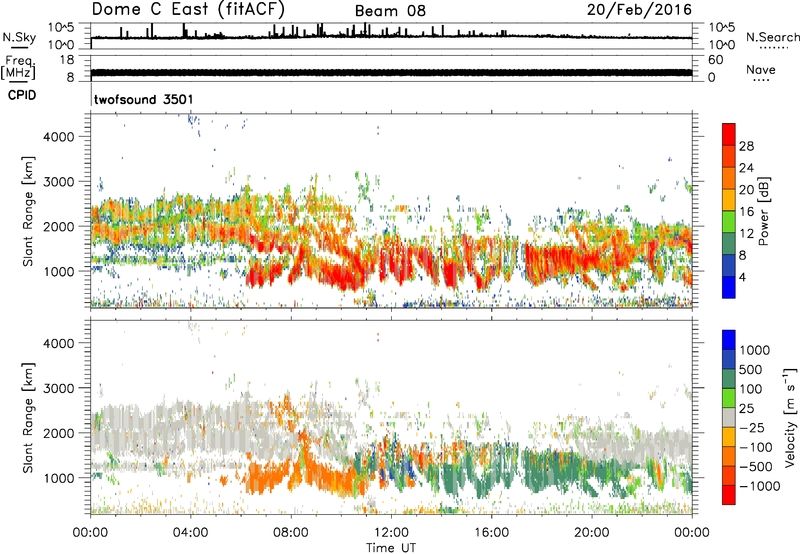Click the black frequency band in the Freq. panel
This screenshot has width=800, height=554.
pyautogui.click(x=391, y=72)
